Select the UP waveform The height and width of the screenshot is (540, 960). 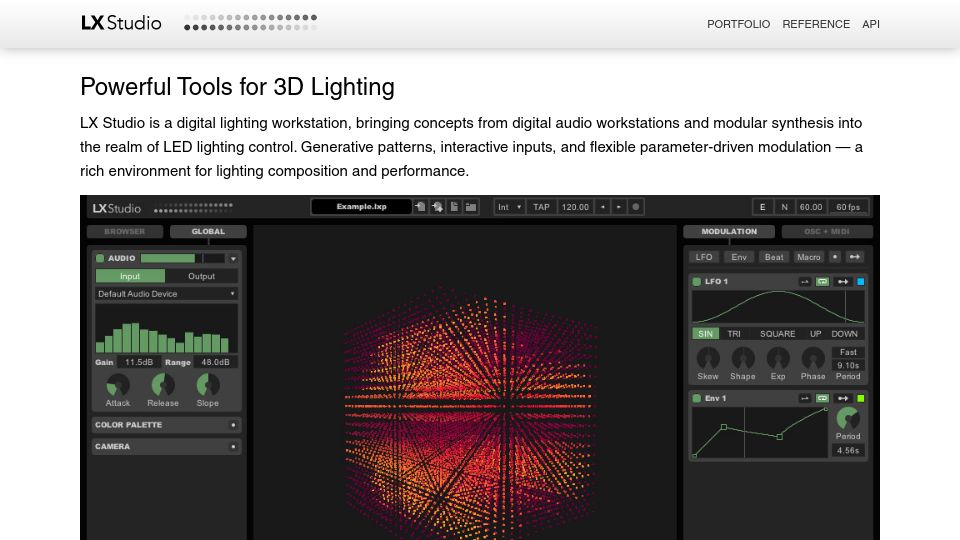(816, 334)
